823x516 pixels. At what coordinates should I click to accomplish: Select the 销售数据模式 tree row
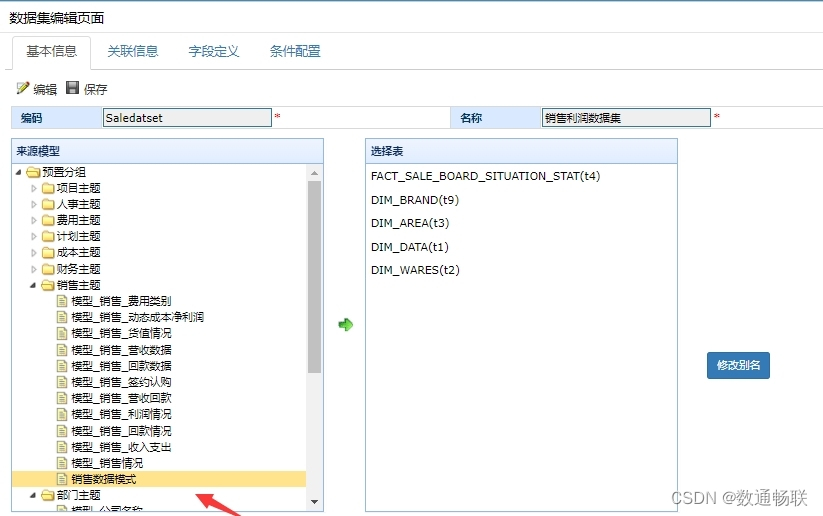pos(159,479)
